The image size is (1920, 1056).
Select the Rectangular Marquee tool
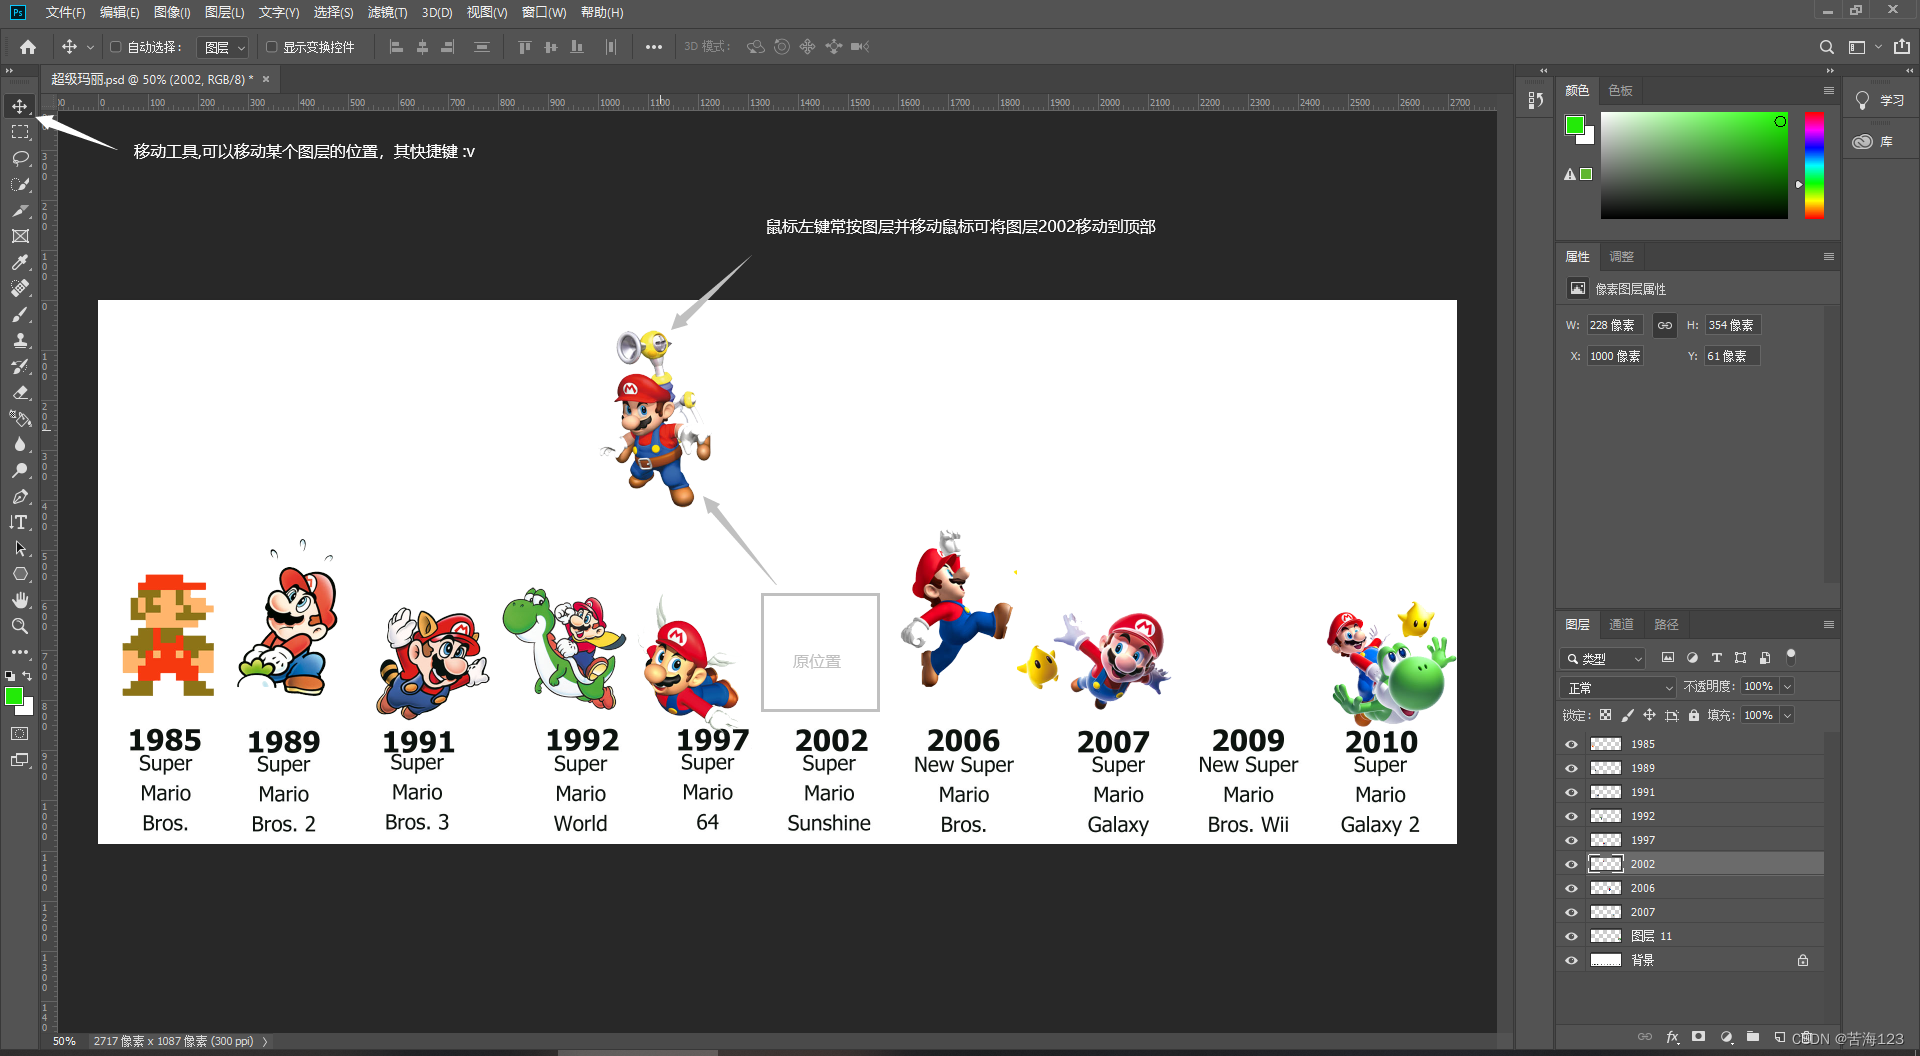coord(20,132)
